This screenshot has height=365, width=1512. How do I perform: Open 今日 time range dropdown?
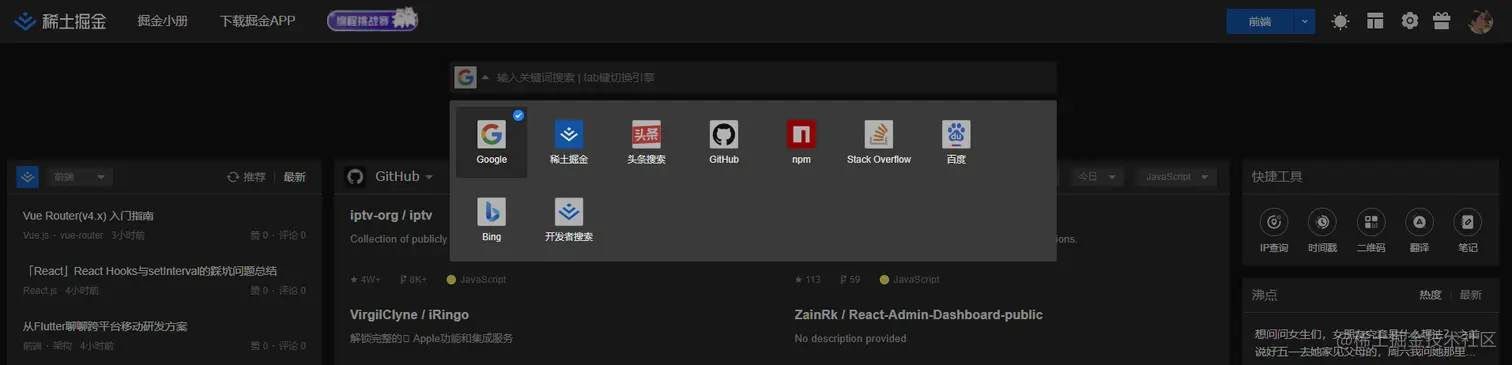[x=1098, y=177]
